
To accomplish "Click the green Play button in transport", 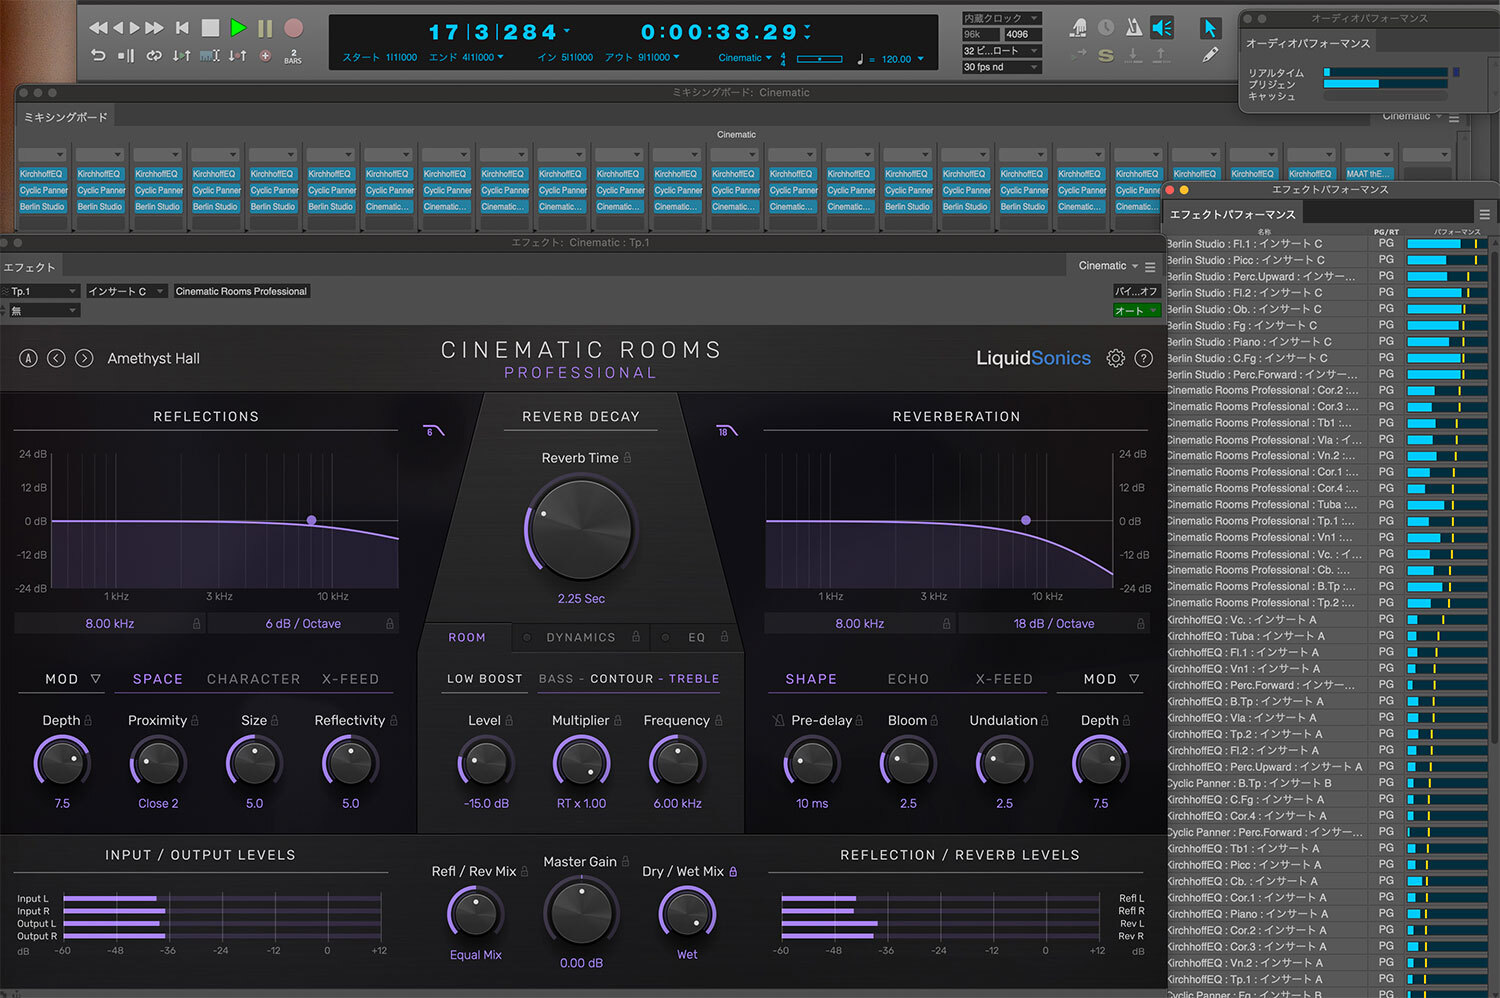I will pyautogui.click(x=238, y=28).
